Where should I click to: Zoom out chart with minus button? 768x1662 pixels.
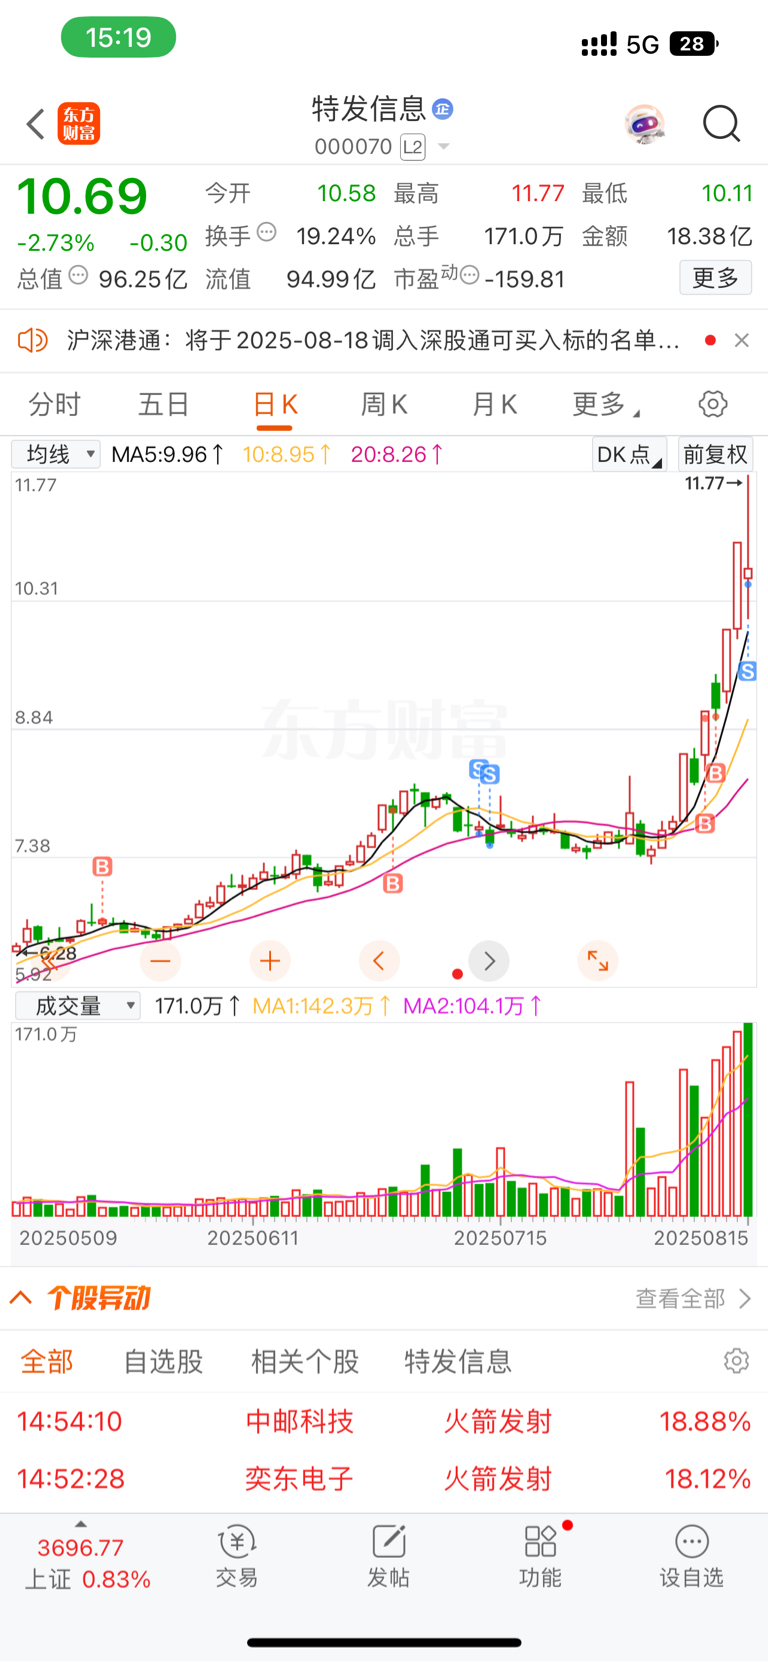coord(160,961)
